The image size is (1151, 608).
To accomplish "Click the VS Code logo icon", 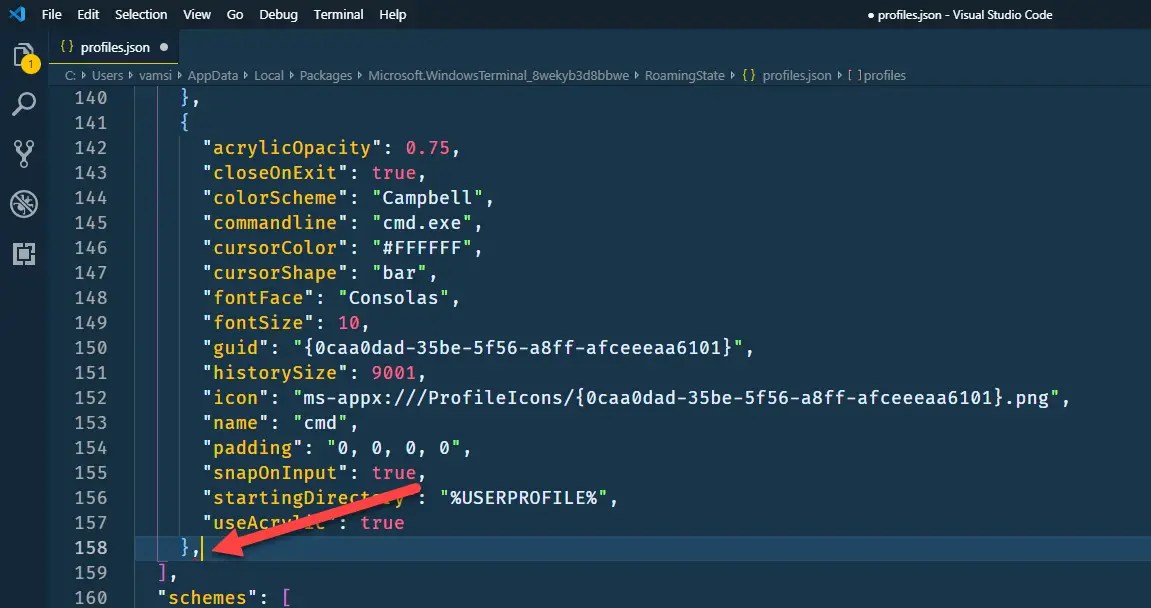I will pos(17,14).
